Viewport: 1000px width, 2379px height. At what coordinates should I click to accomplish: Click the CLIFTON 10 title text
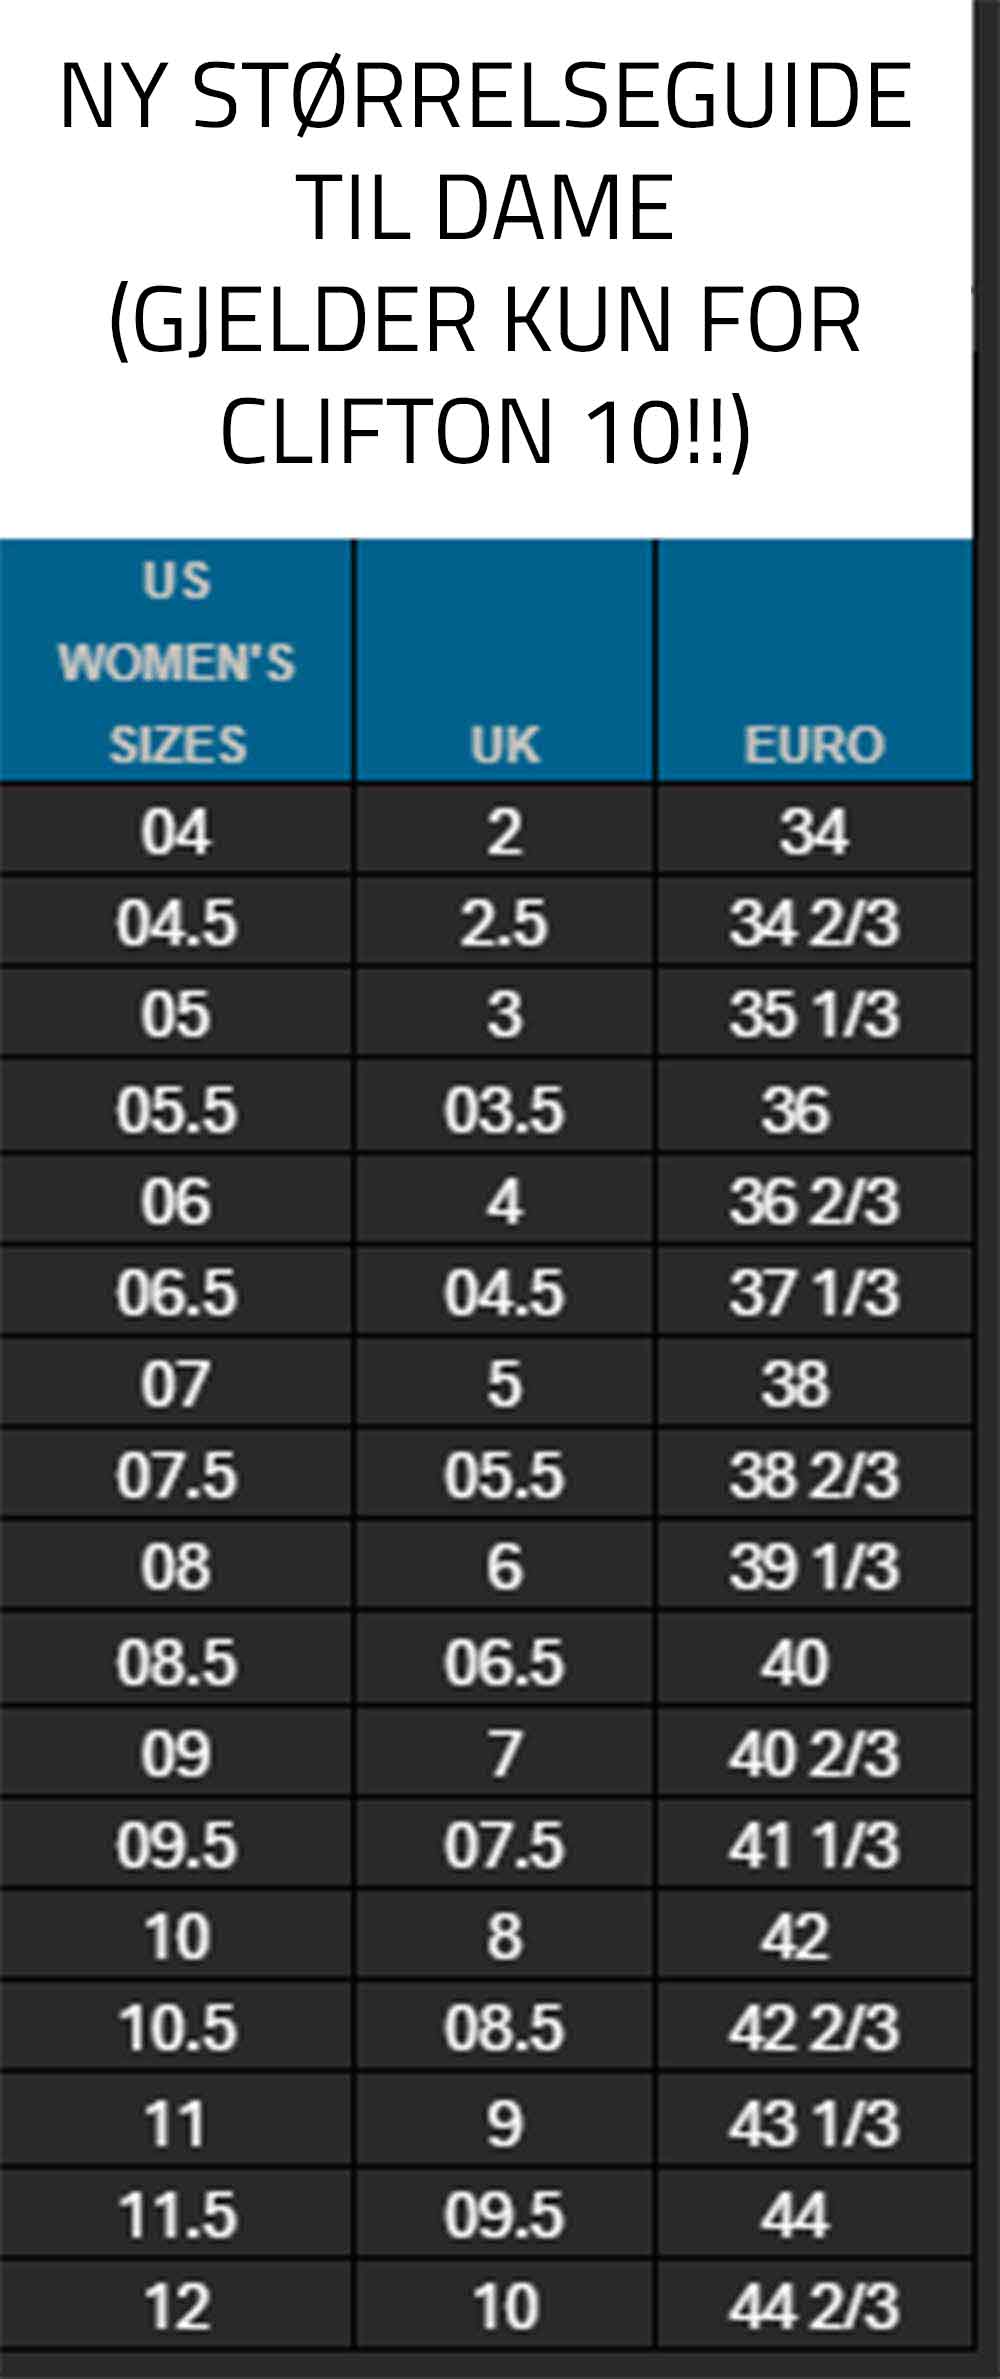point(485,432)
